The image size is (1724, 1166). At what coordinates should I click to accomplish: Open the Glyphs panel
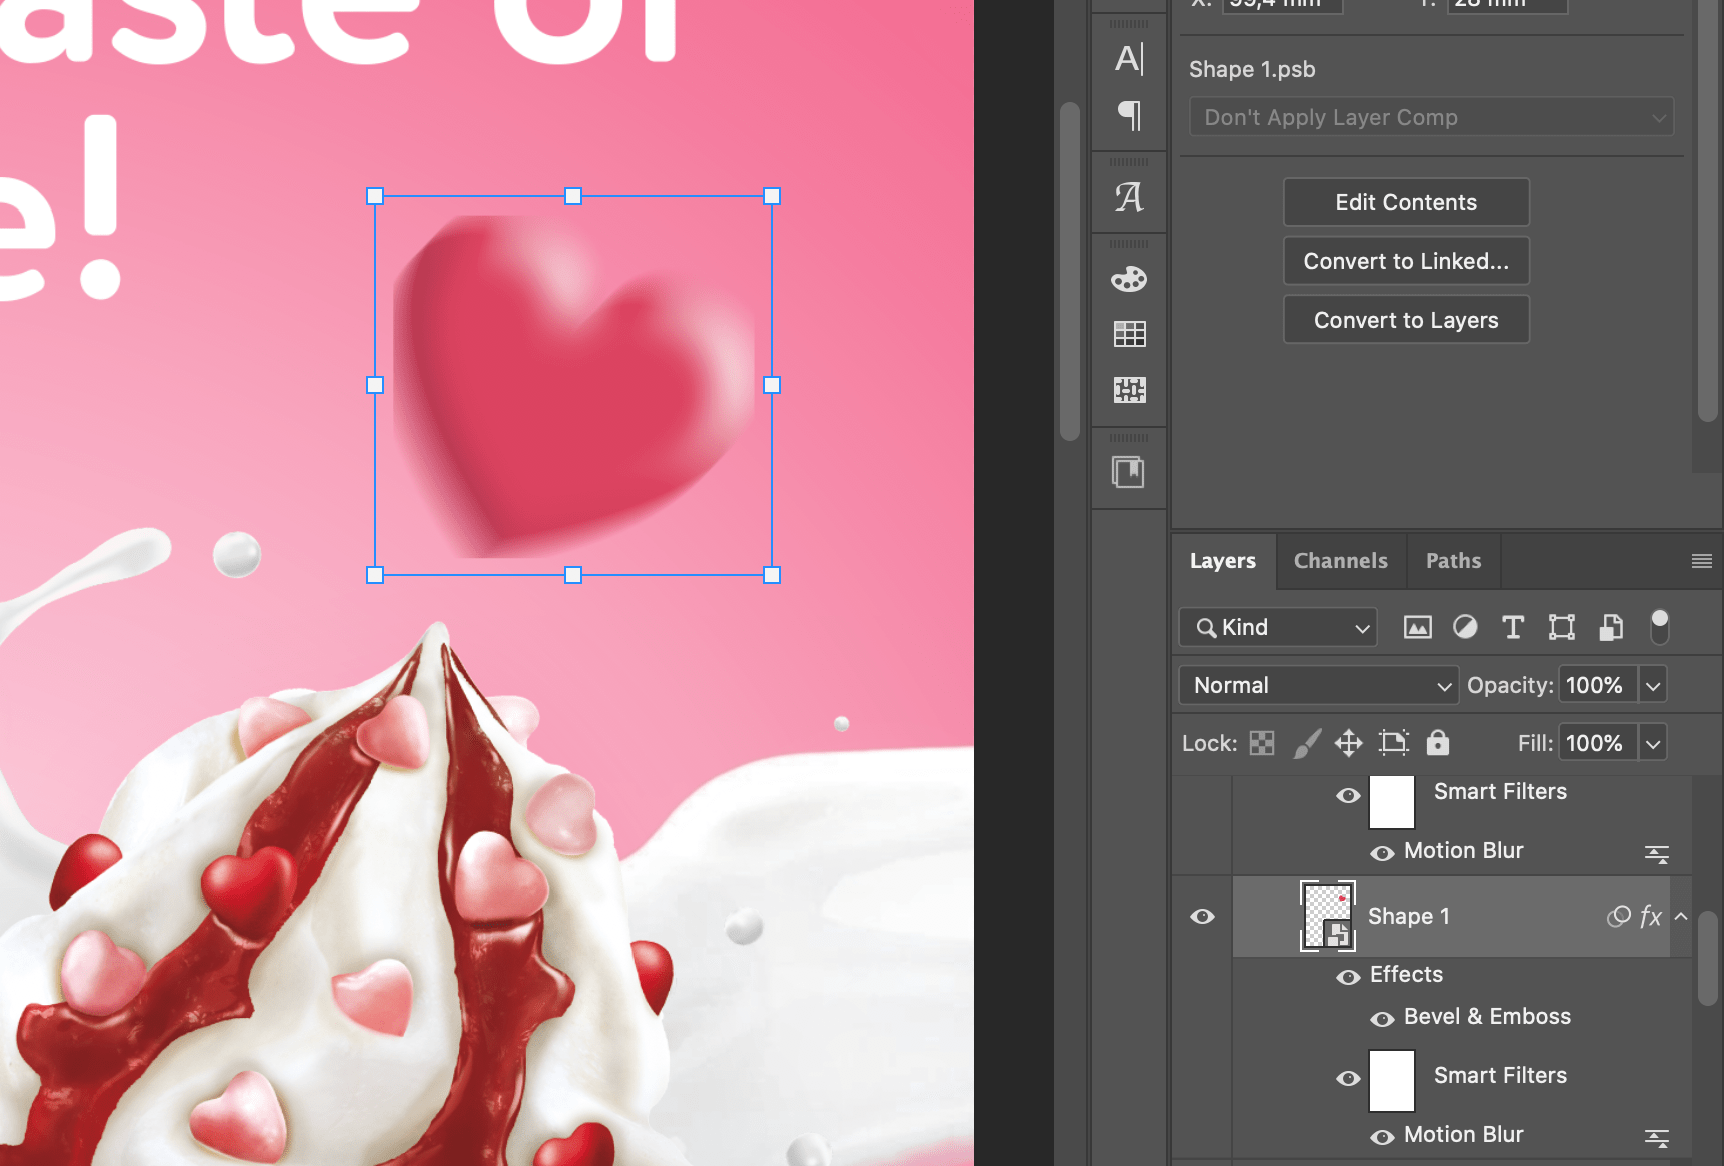coord(1129,196)
